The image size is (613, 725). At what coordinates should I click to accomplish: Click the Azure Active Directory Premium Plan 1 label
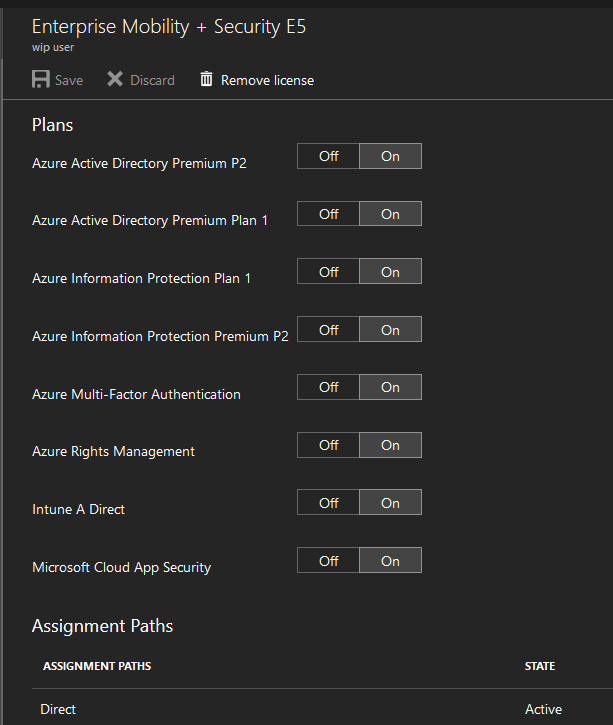click(150, 220)
